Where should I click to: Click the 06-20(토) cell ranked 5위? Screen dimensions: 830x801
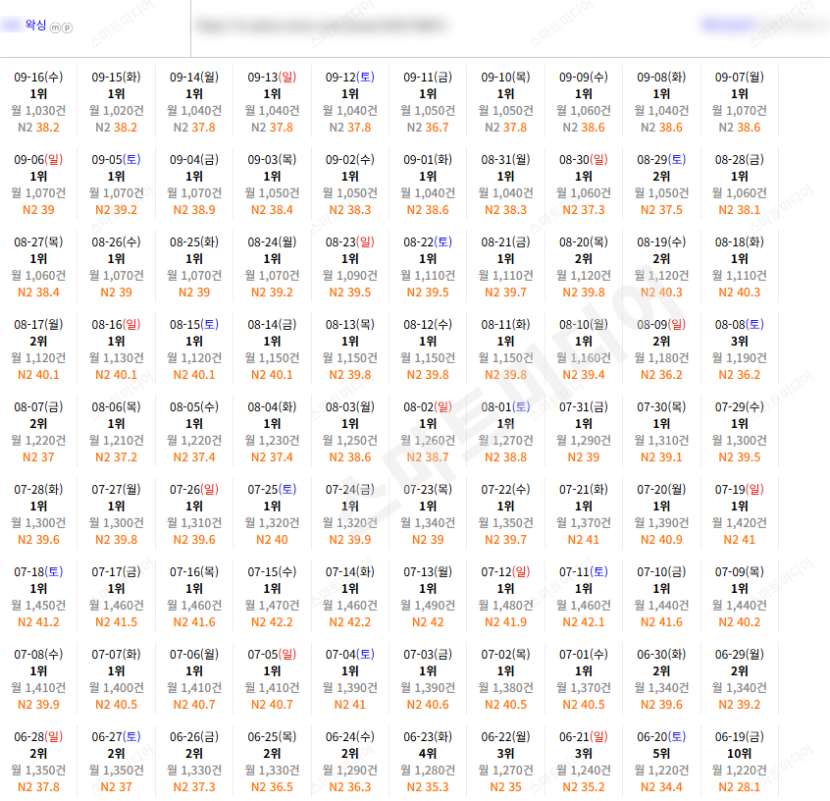click(661, 761)
